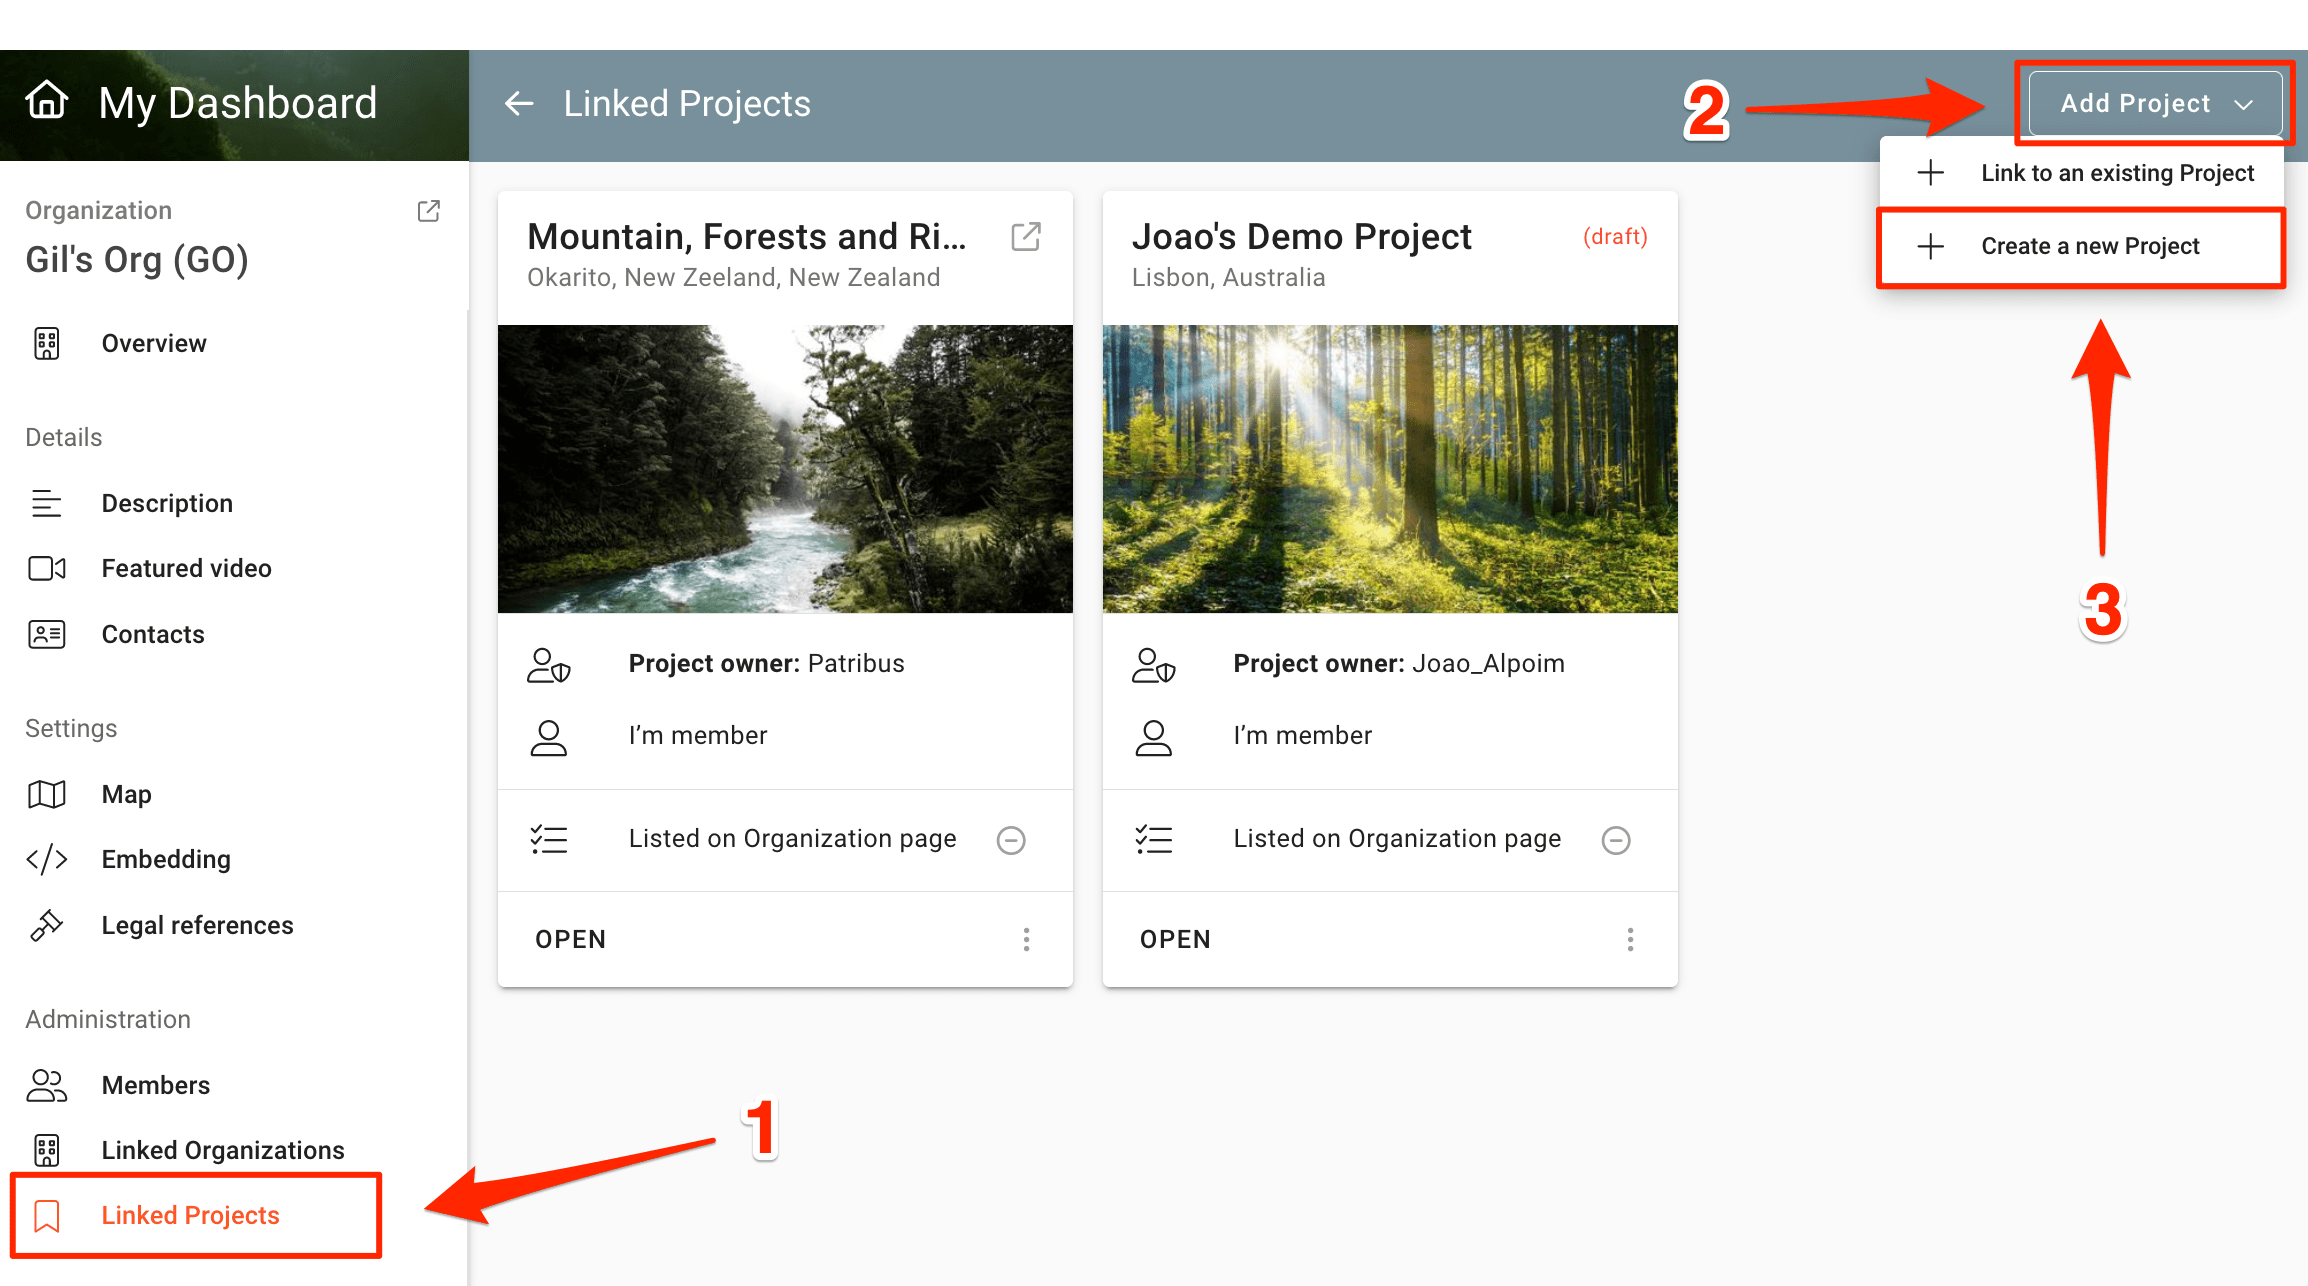The height and width of the screenshot is (1286, 2308).
Task: Unlist Mountain project from Organization page
Action: coord(1011,840)
